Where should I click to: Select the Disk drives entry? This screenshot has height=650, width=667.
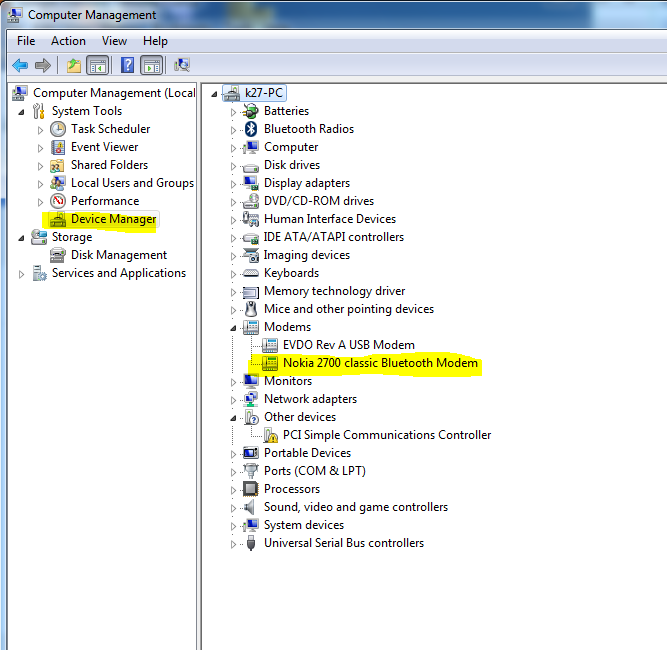point(292,165)
